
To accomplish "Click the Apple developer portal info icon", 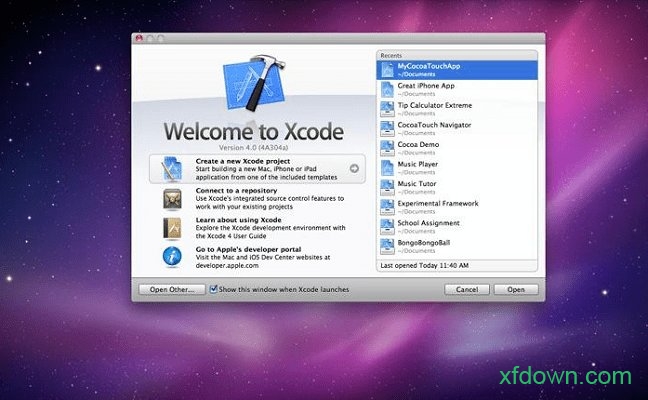I will click(x=171, y=257).
